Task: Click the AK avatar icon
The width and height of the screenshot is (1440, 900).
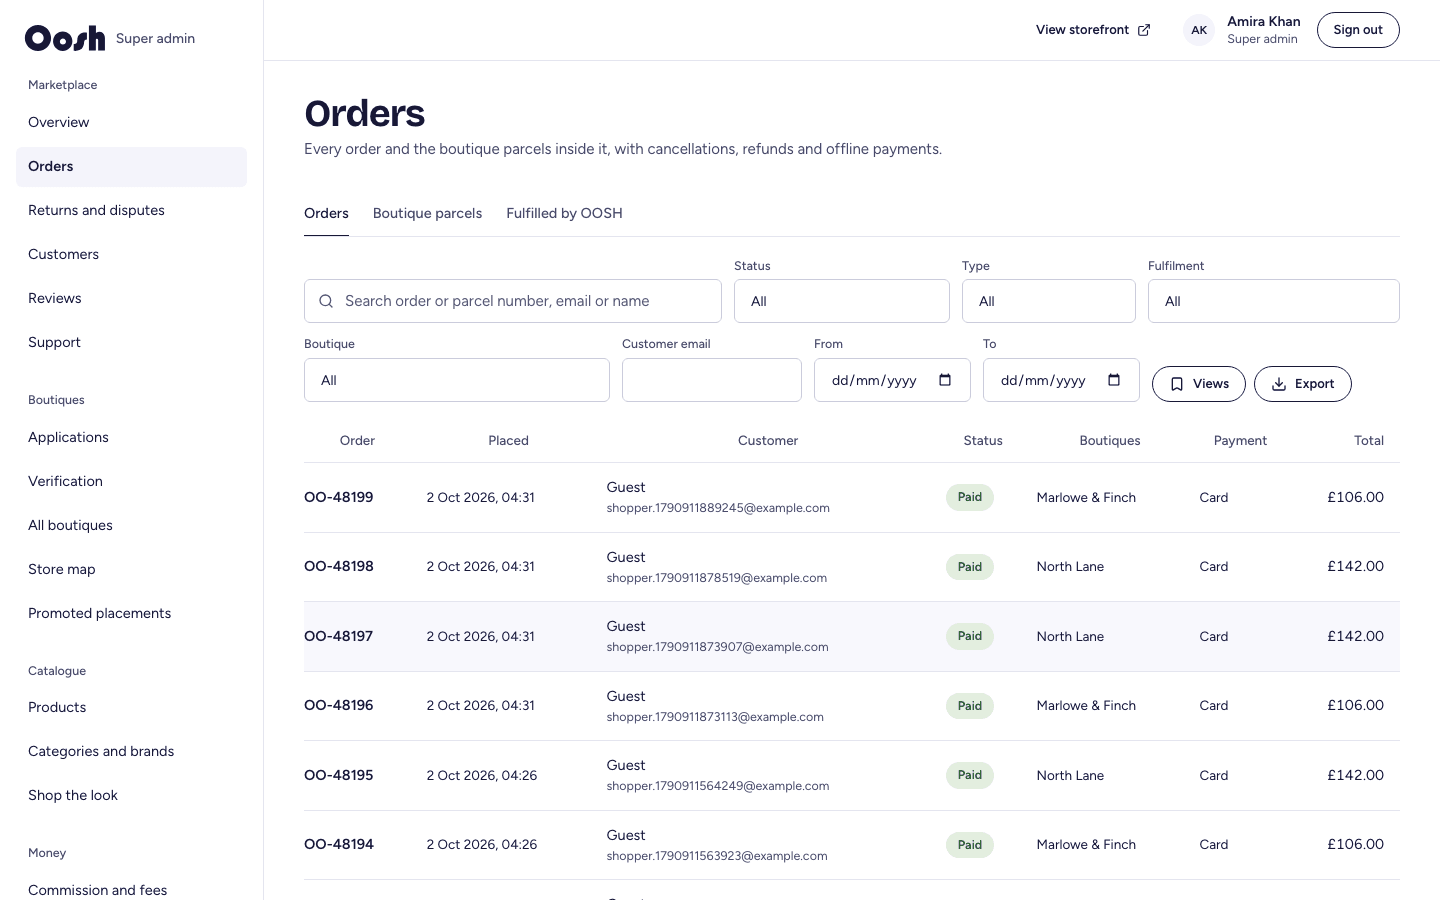Action: click(x=1199, y=30)
